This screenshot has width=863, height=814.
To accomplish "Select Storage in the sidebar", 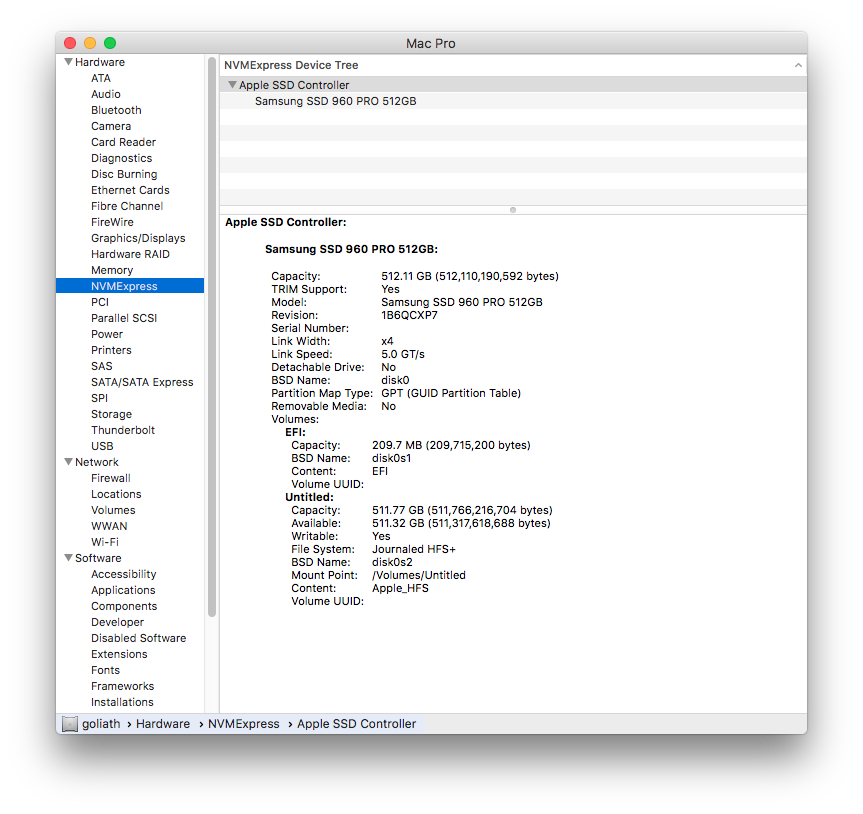I will (111, 413).
